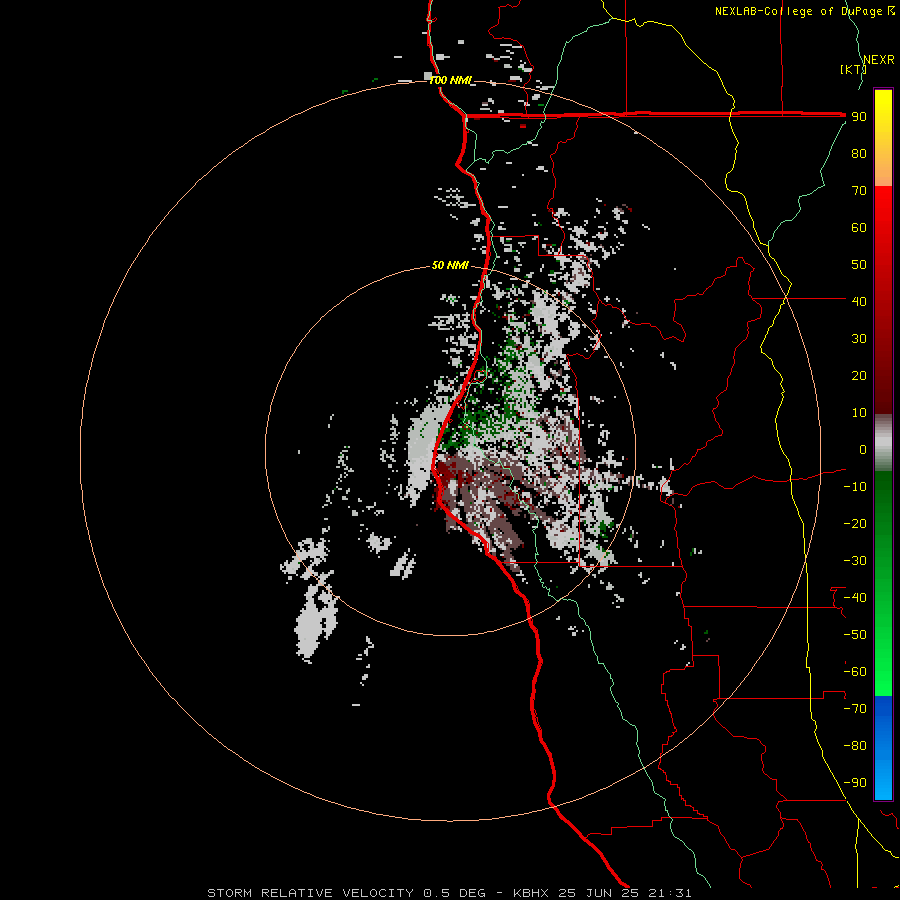The width and height of the screenshot is (900, 900).
Task: Click the -50 value on velocity scale
Action: 855,635
